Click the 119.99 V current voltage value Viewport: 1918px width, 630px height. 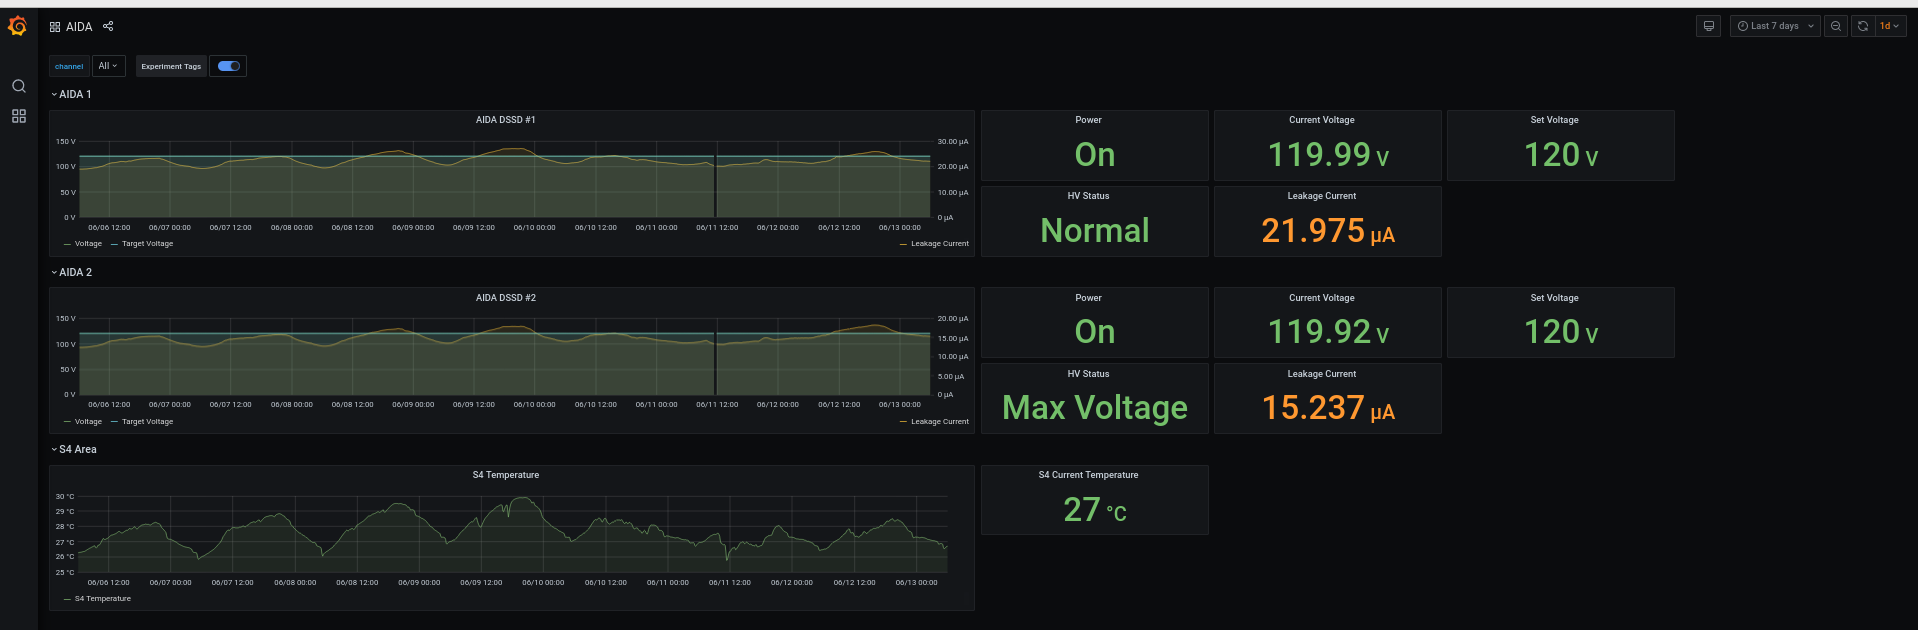point(1328,155)
